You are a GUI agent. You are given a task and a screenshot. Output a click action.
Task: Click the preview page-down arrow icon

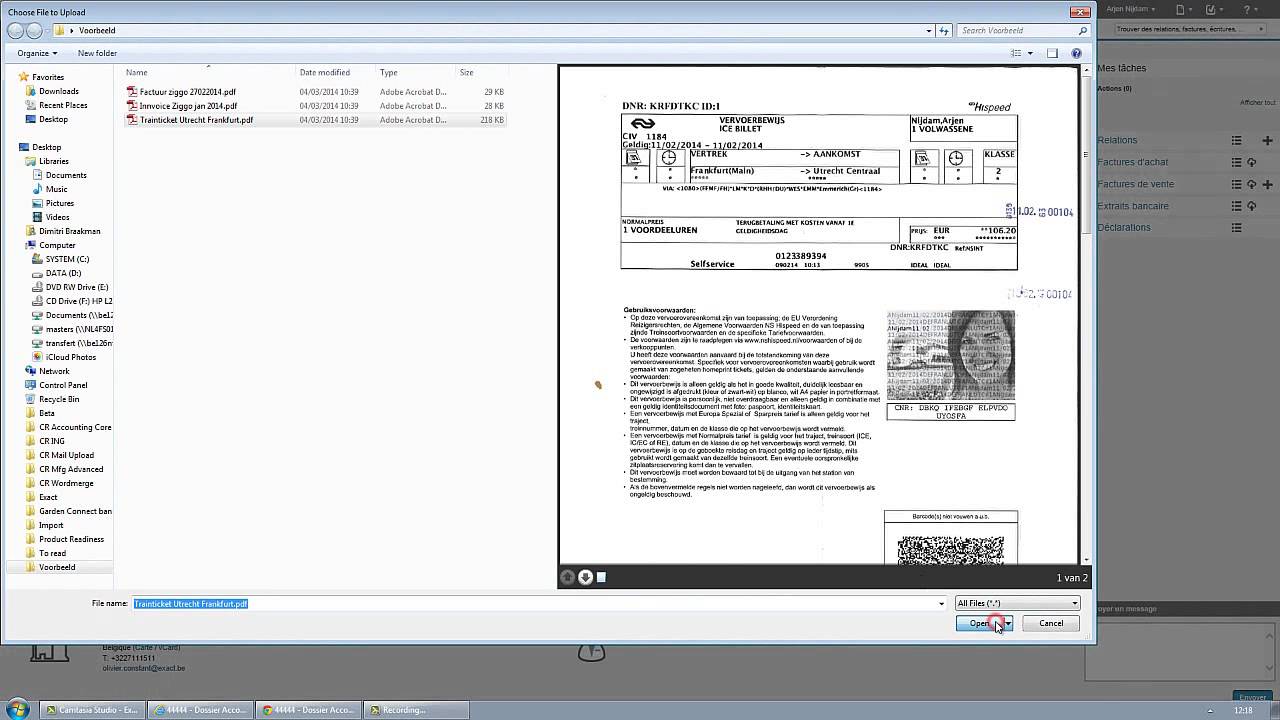[586, 577]
